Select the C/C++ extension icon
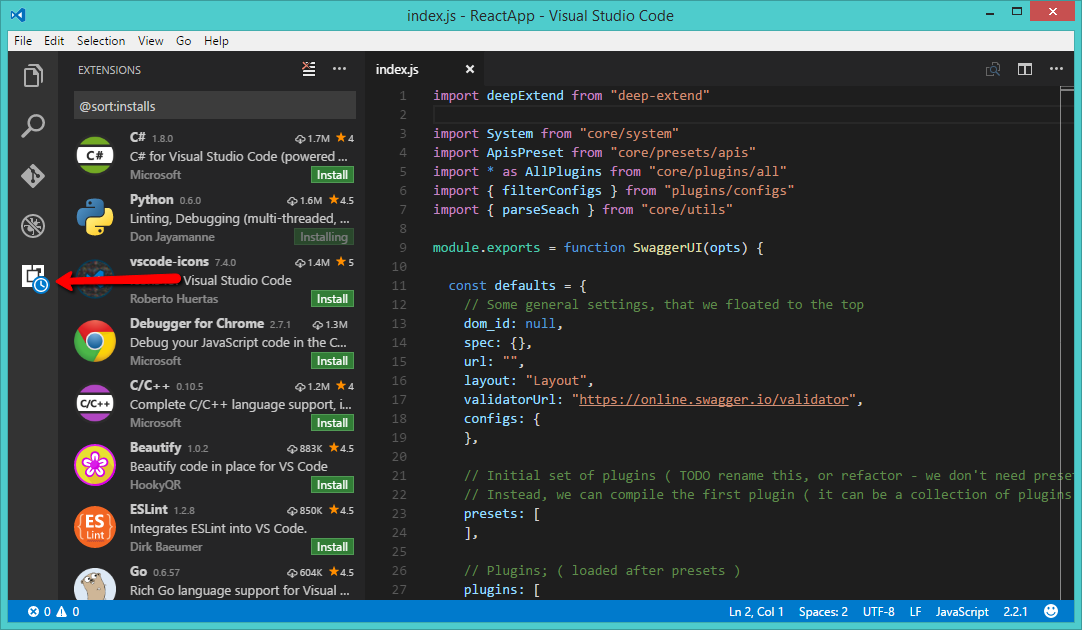This screenshot has width=1082, height=630. (x=95, y=403)
